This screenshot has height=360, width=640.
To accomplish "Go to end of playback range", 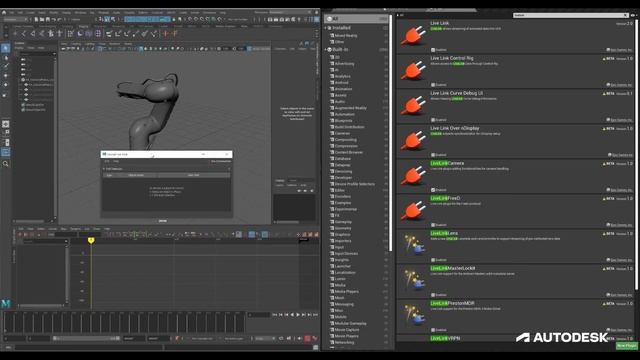I will coord(316,315).
